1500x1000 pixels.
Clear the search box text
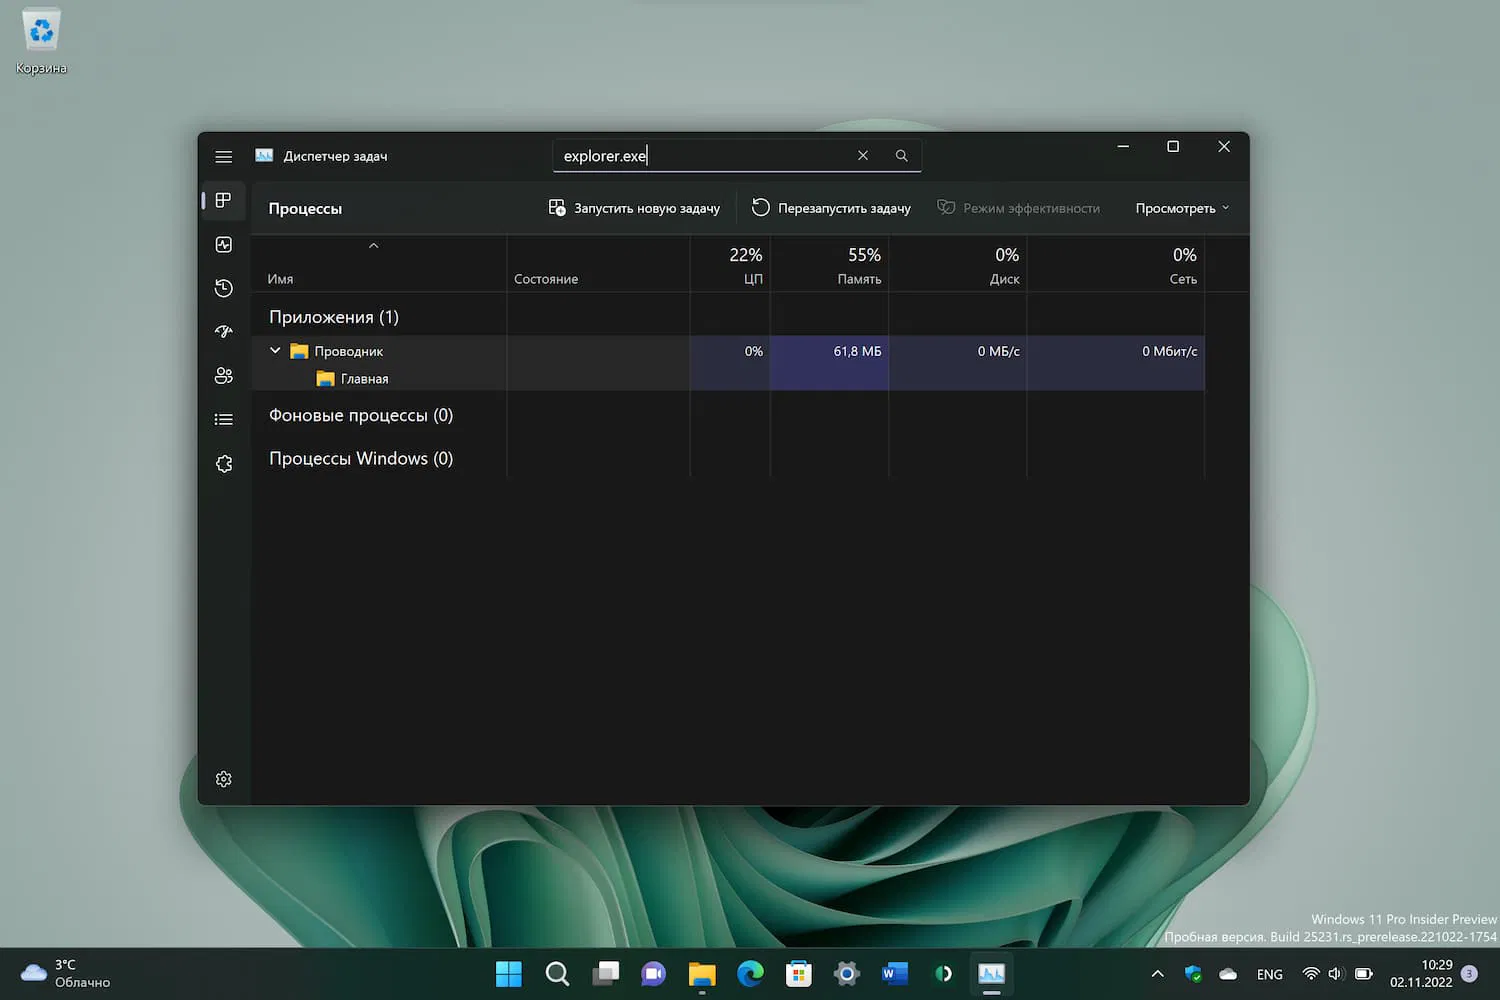pos(862,156)
